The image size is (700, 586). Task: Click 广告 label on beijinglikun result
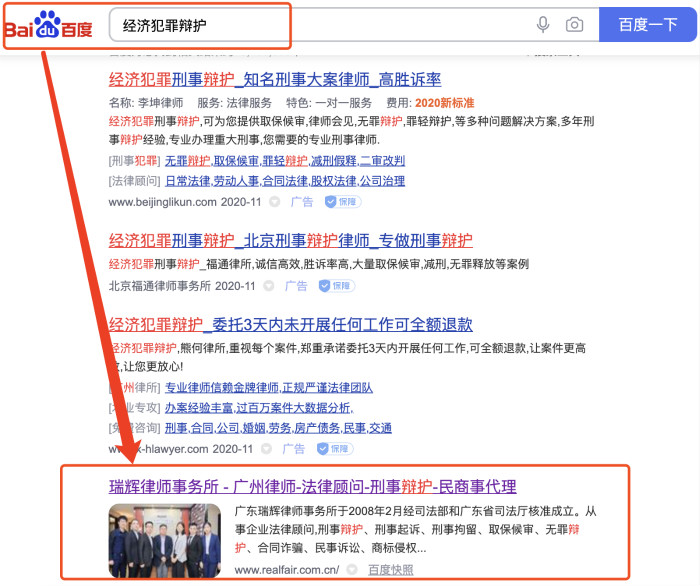click(x=302, y=202)
